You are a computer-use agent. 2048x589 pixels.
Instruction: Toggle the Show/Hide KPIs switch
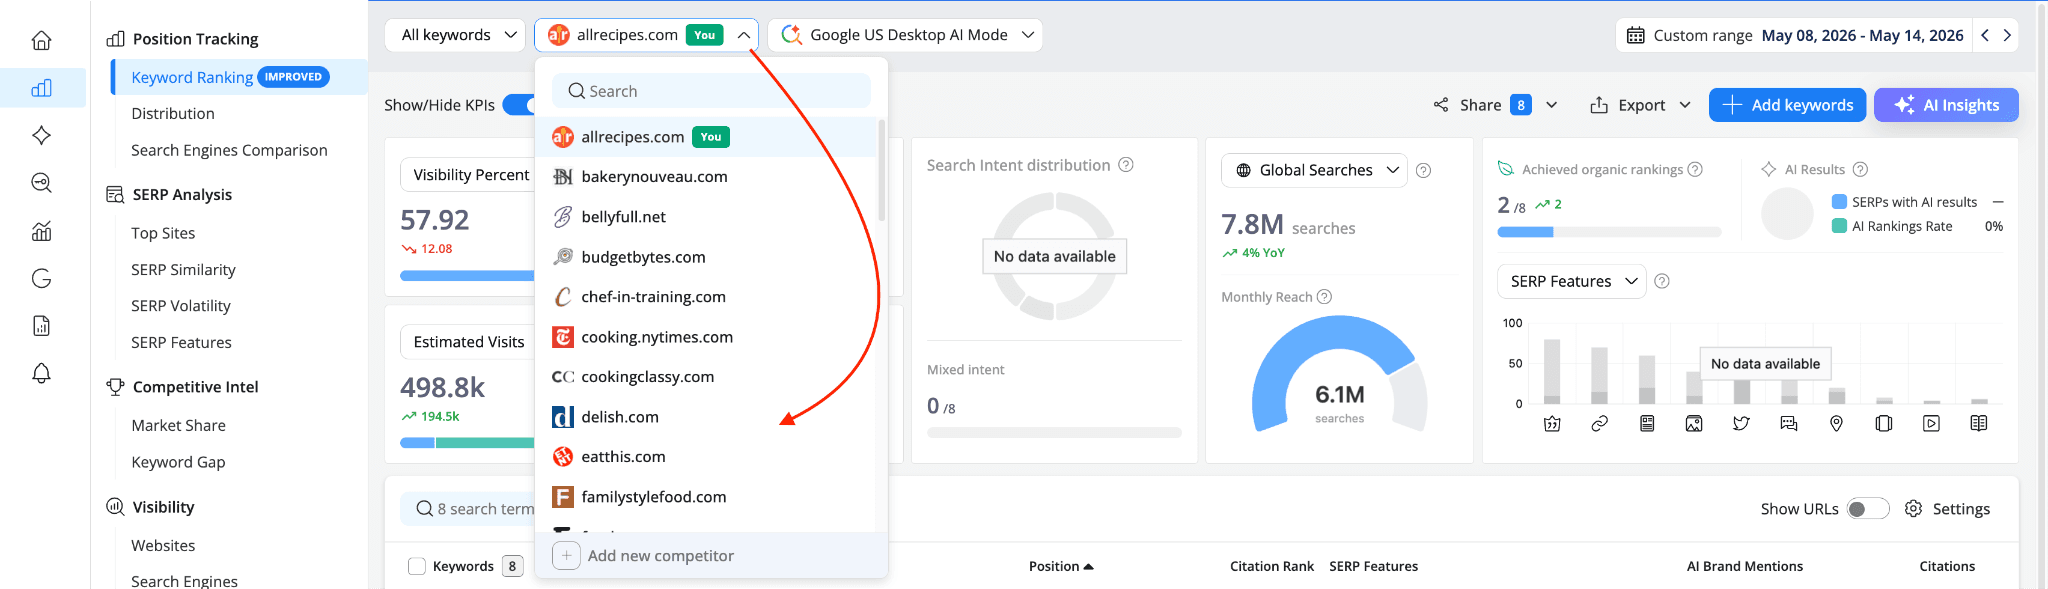click(519, 105)
